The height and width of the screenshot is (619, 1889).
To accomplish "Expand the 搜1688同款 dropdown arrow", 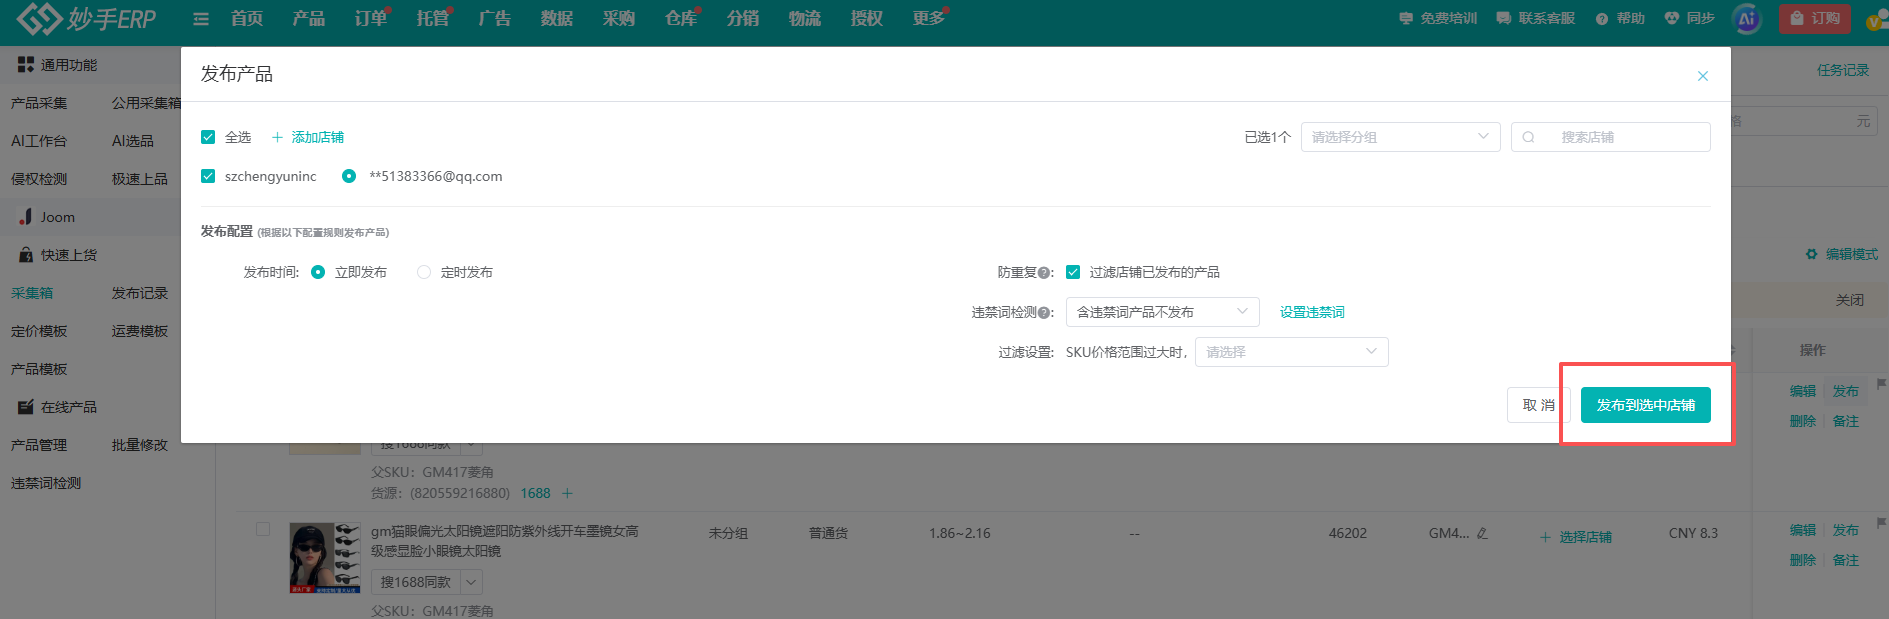I will (x=472, y=582).
